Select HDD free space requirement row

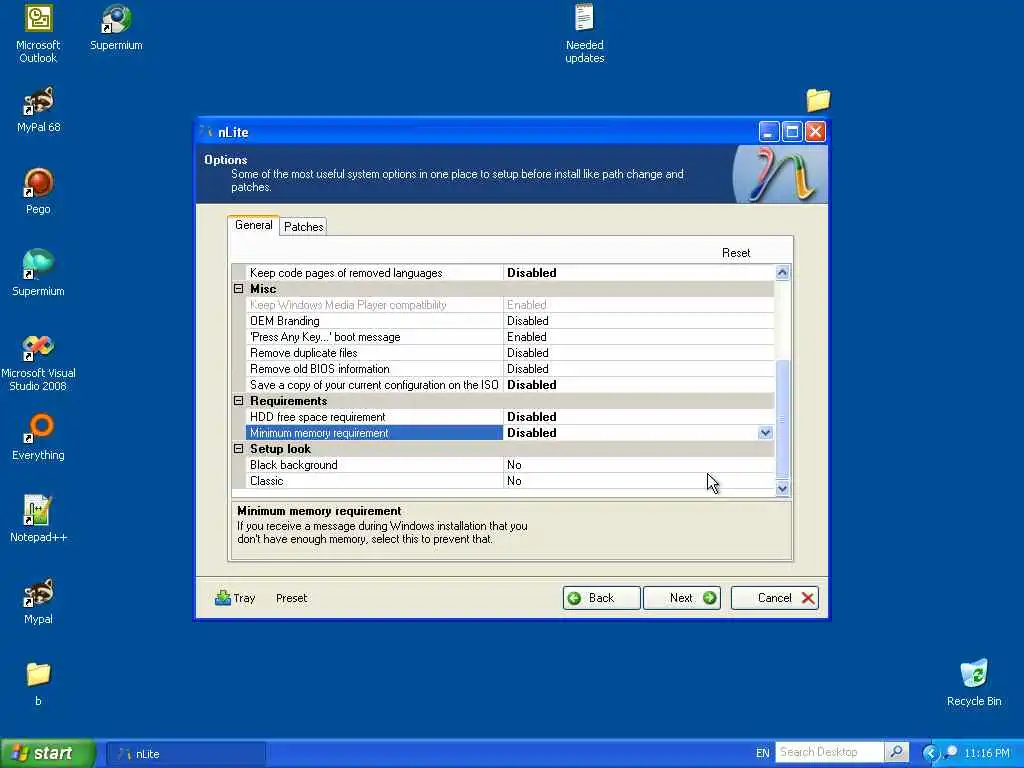pyautogui.click(x=509, y=417)
